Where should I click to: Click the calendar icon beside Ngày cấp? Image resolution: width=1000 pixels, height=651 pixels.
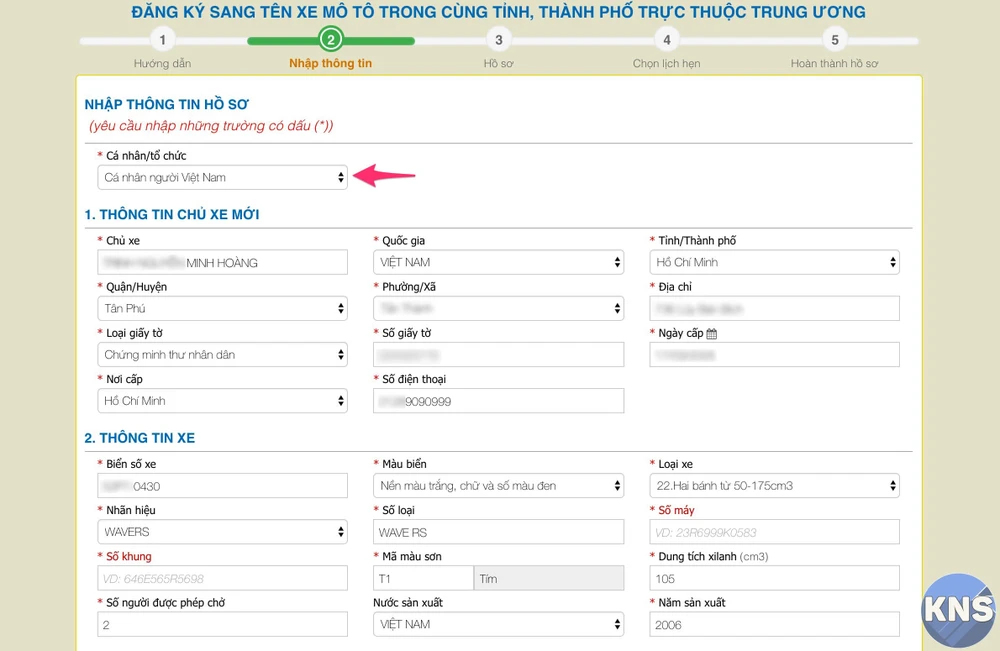(712, 333)
